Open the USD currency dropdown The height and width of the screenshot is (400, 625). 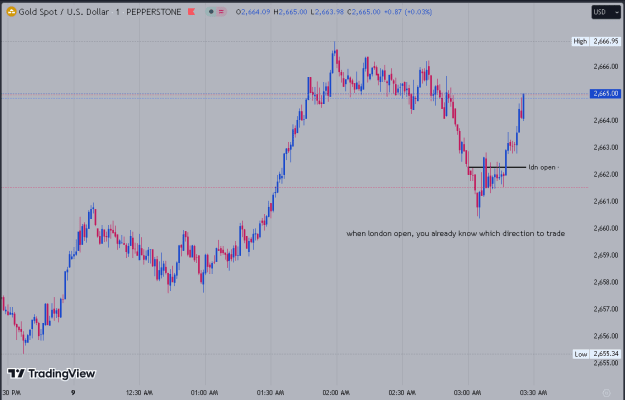(x=606, y=12)
